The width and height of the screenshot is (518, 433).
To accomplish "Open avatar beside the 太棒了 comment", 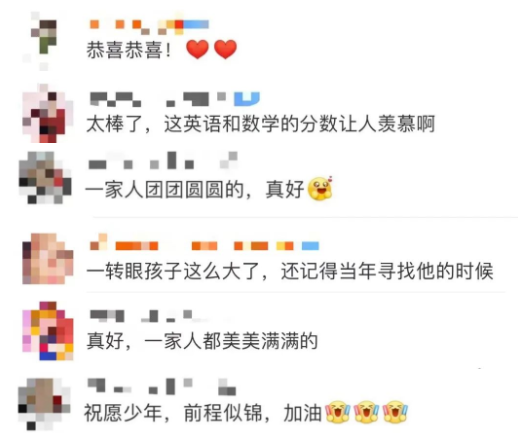I will point(48,114).
